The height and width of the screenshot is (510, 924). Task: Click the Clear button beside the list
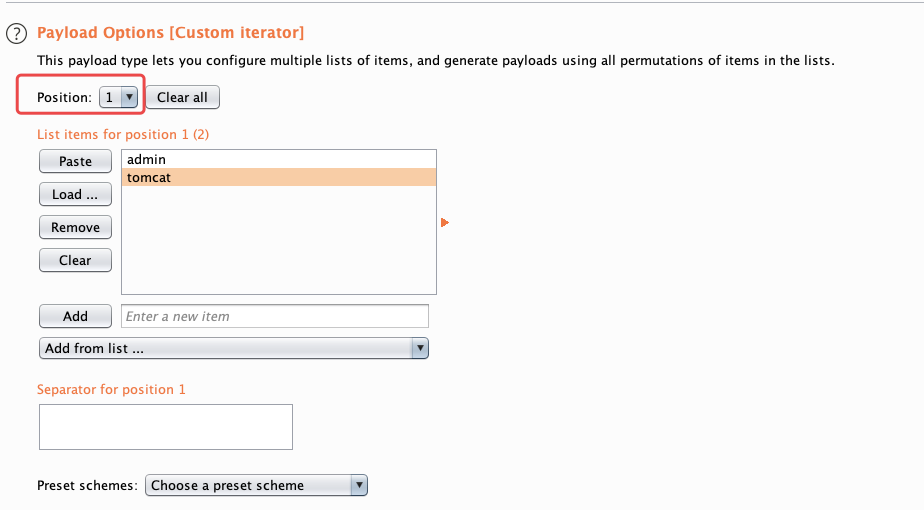pyautogui.click(x=75, y=260)
